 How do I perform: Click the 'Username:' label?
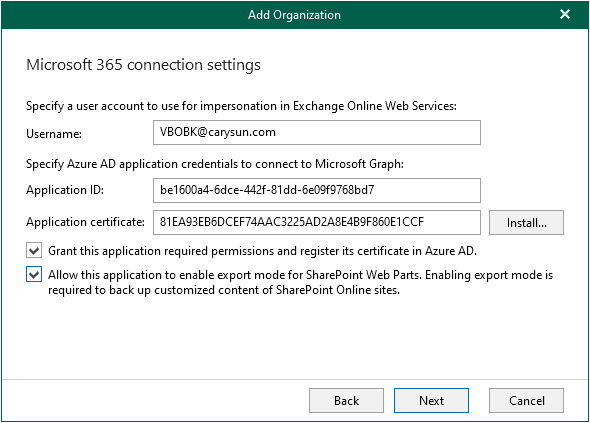pos(54,134)
